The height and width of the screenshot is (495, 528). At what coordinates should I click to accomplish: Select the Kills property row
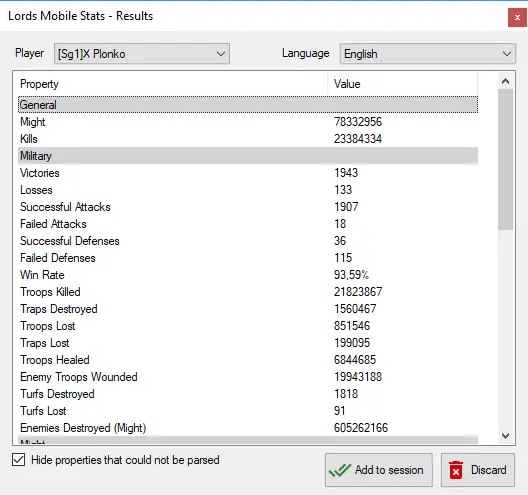pyautogui.click(x=248, y=139)
